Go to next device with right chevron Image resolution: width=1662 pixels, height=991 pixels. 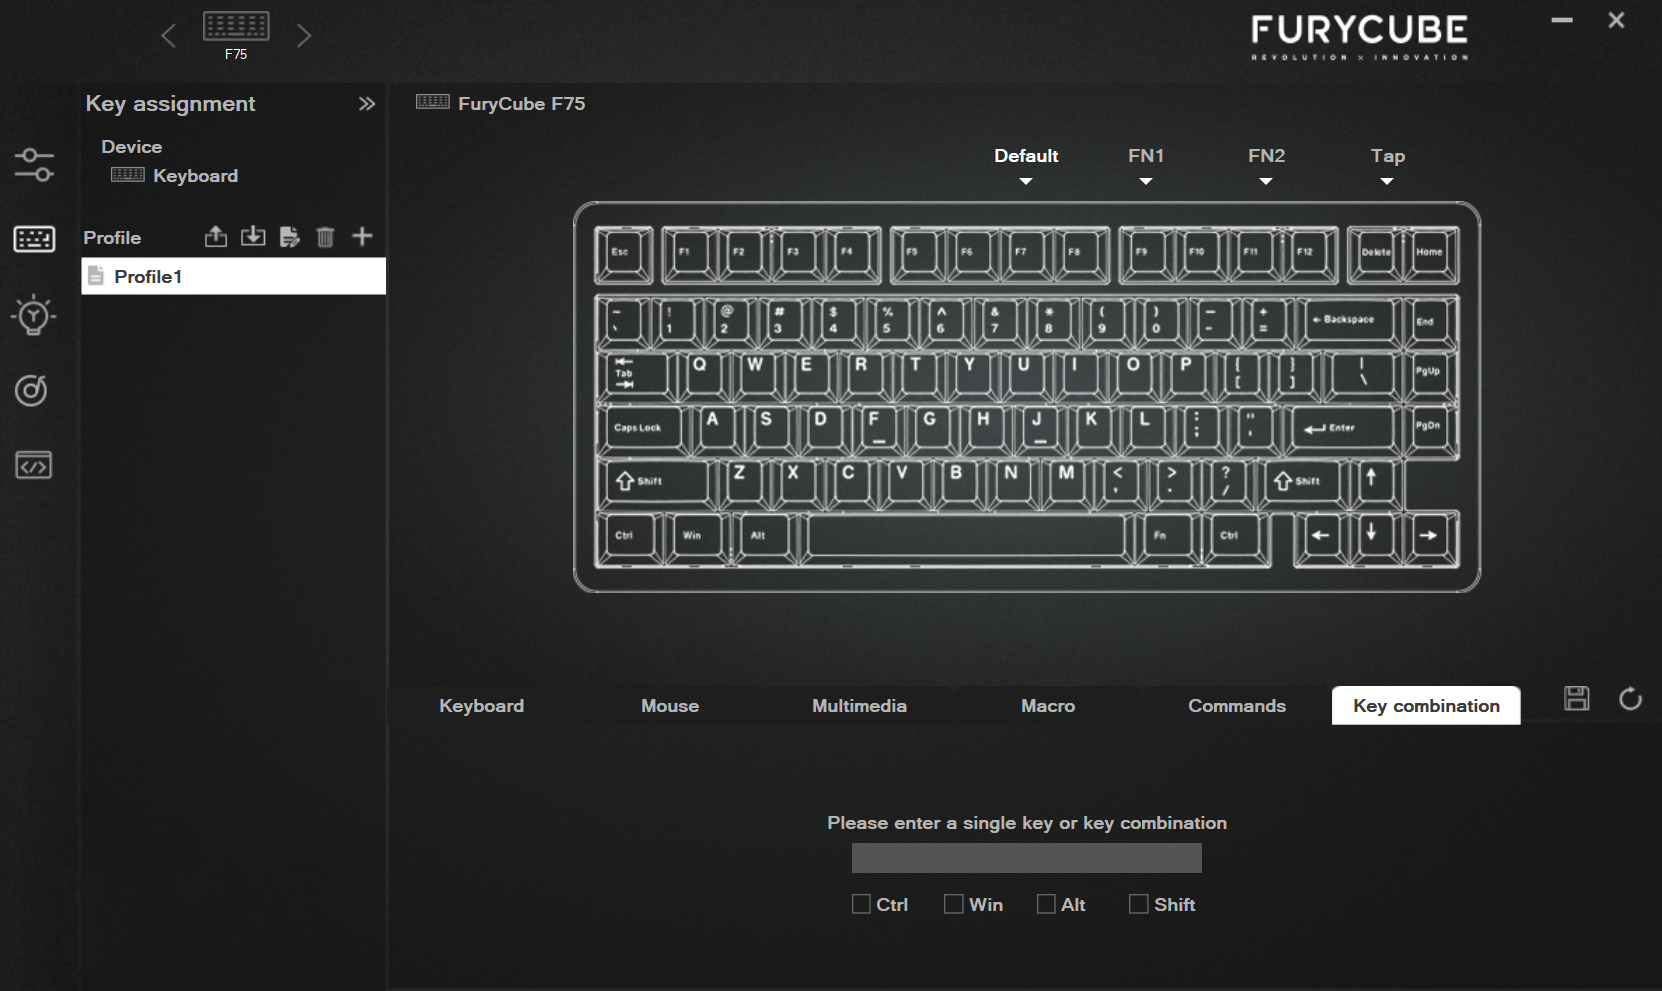point(304,36)
